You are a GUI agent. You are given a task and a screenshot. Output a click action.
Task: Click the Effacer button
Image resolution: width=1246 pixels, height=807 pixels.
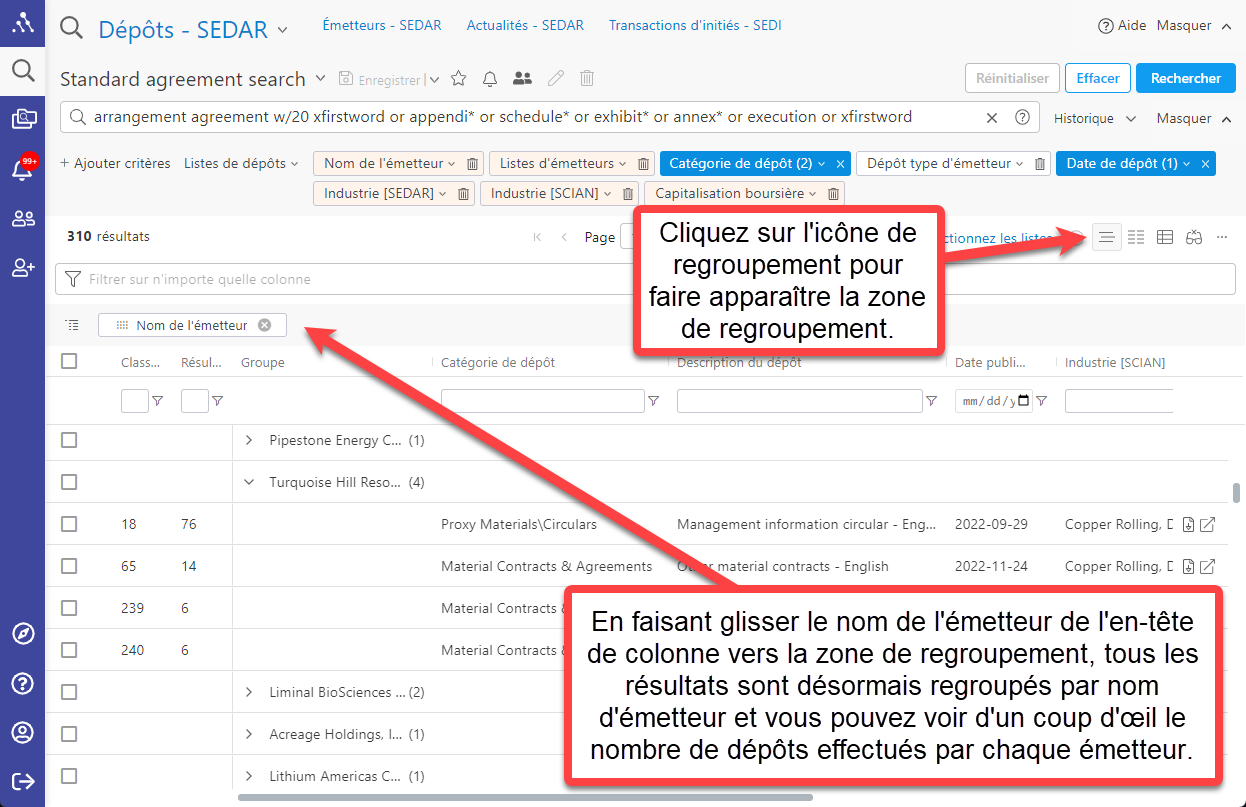pos(1098,78)
